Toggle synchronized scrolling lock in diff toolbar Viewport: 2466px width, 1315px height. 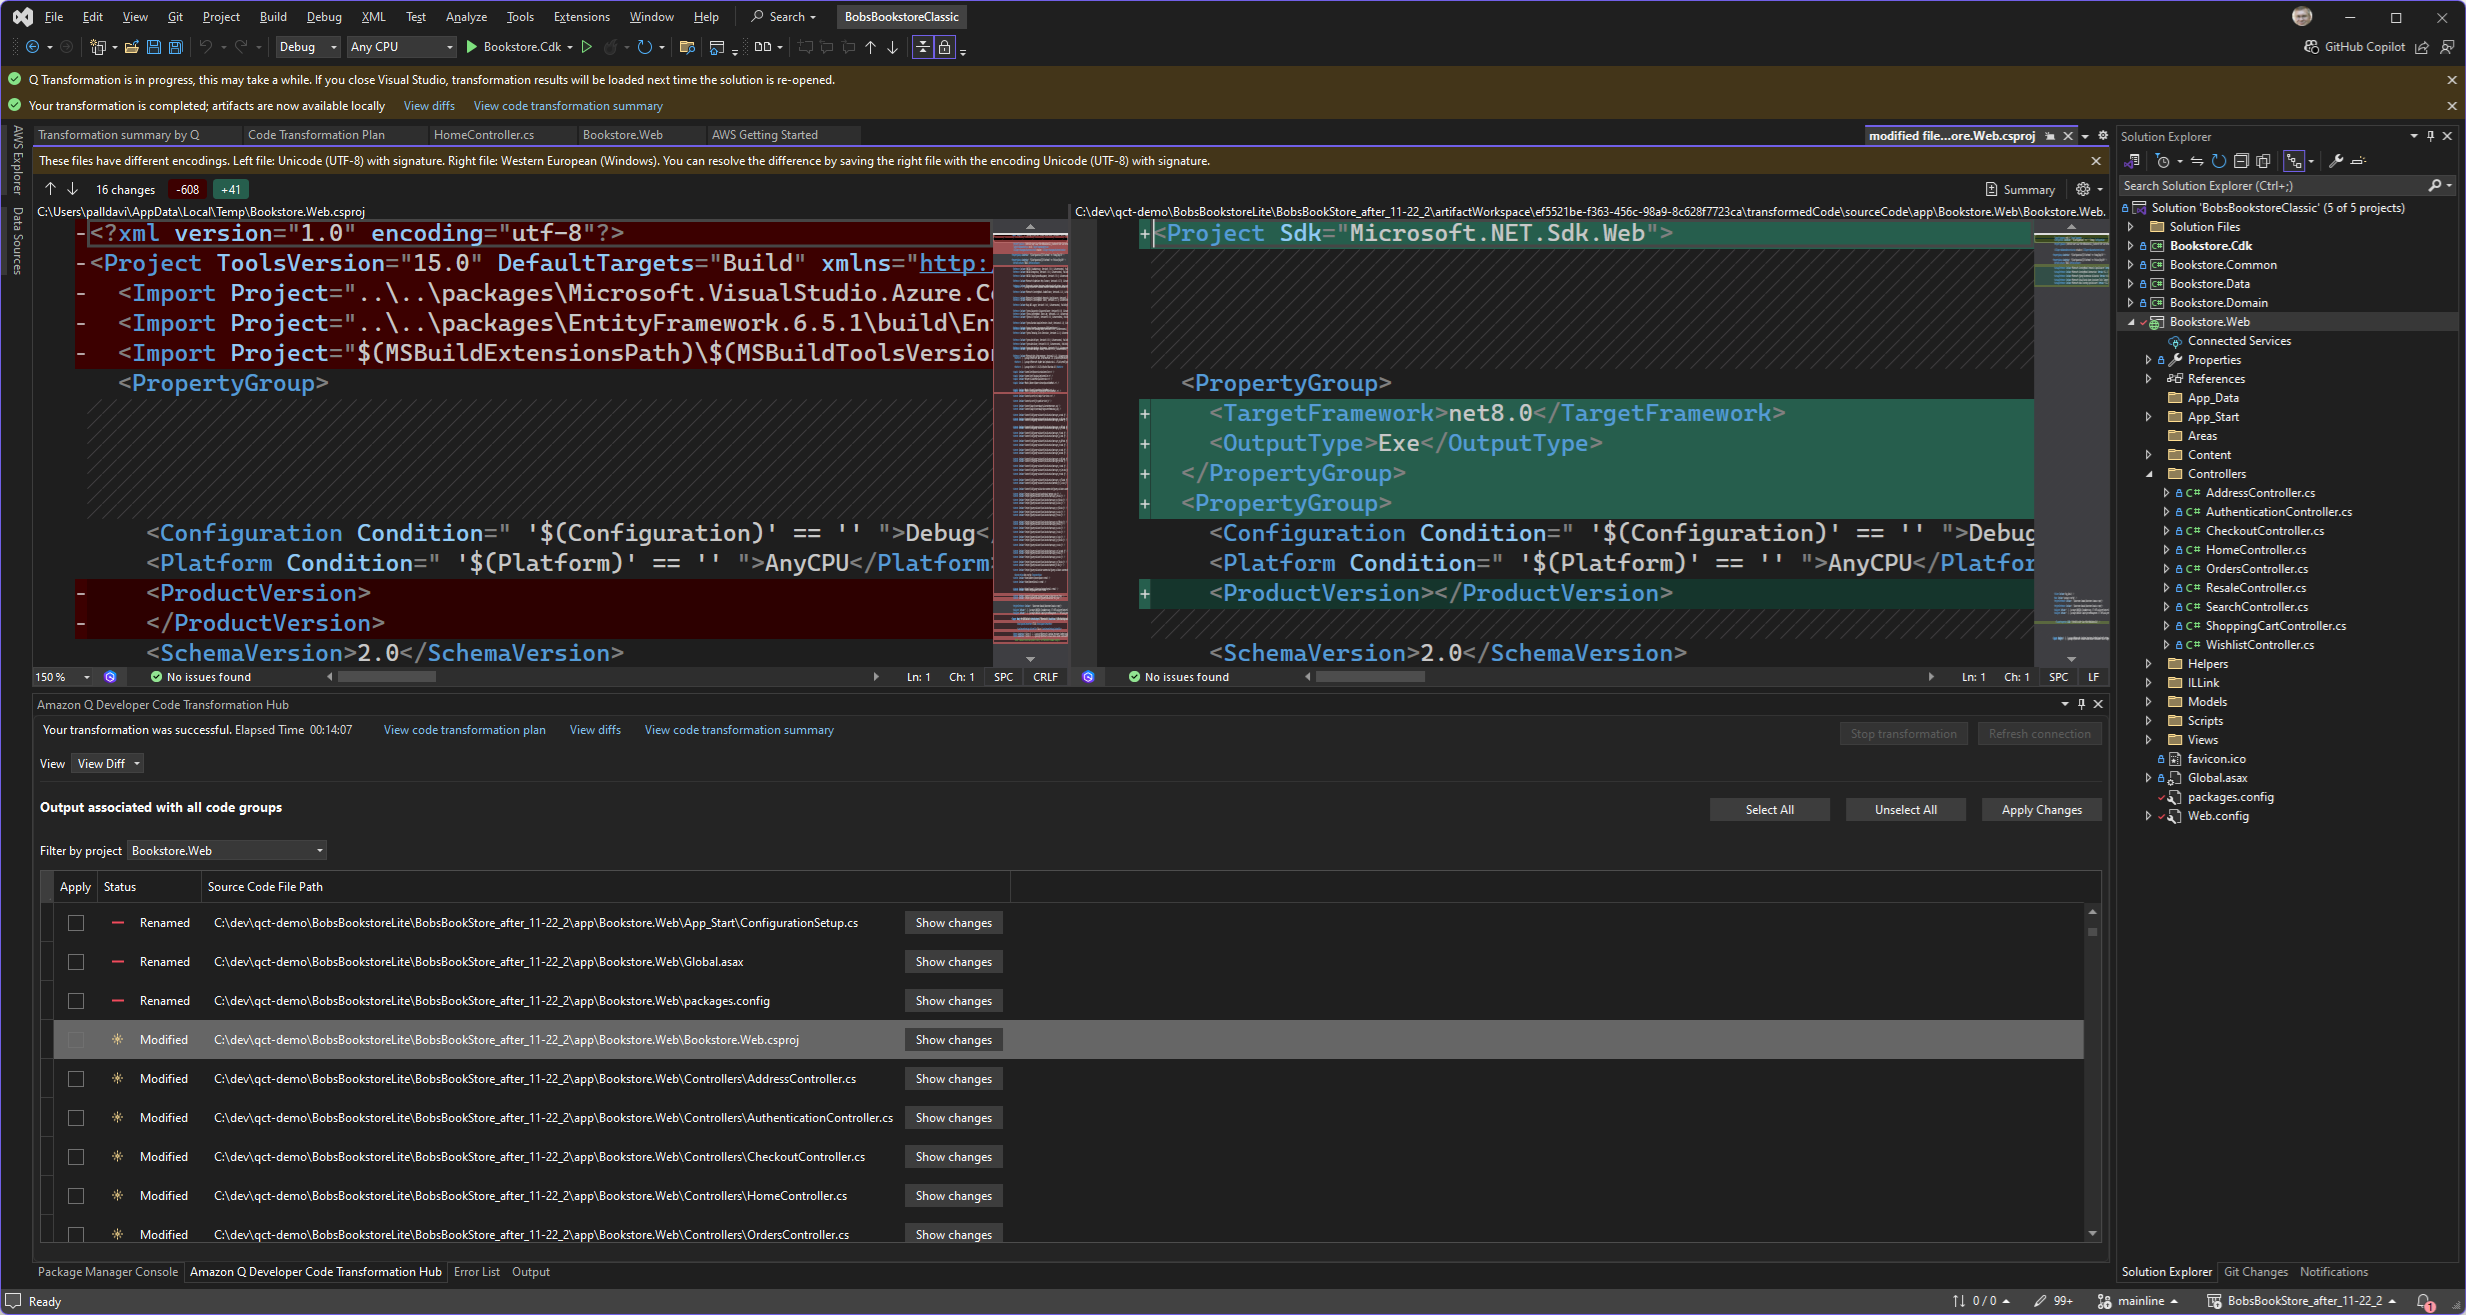pos(944,47)
